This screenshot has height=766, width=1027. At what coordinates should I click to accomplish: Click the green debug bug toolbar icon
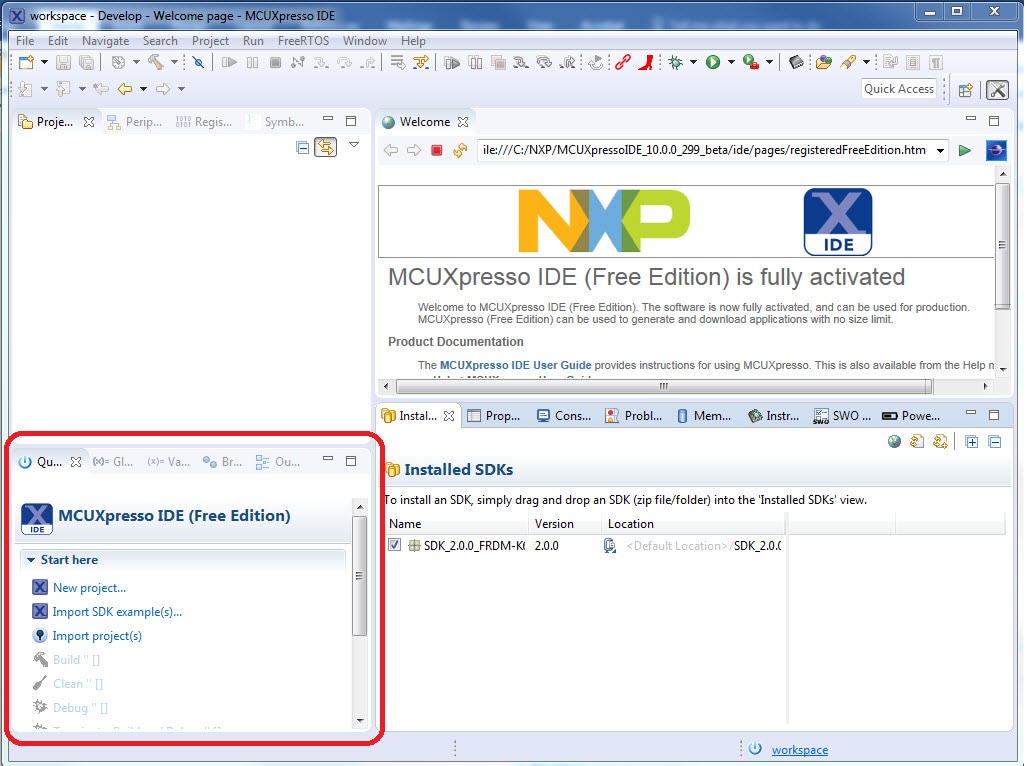pyautogui.click(x=676, y=63)
